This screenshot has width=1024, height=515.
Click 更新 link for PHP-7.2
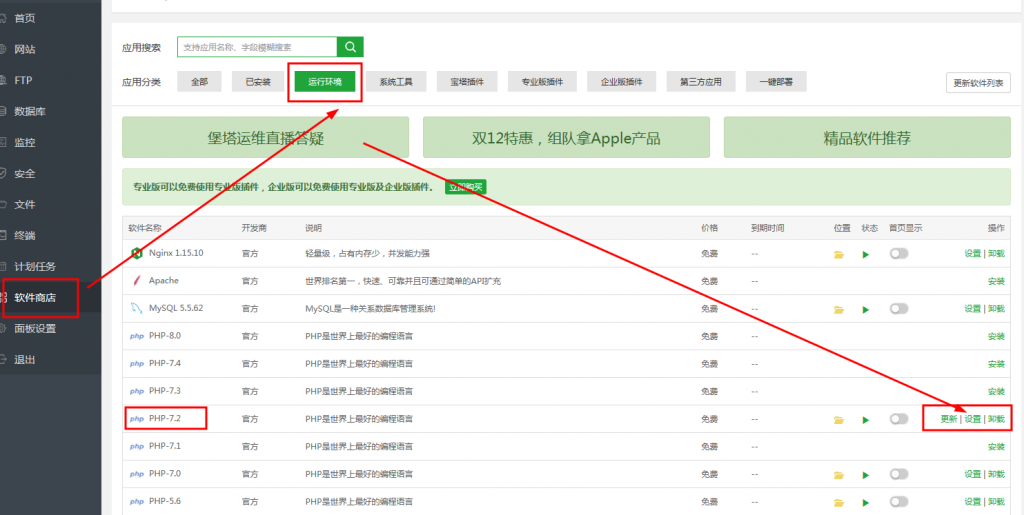click(x=949, y=419)
